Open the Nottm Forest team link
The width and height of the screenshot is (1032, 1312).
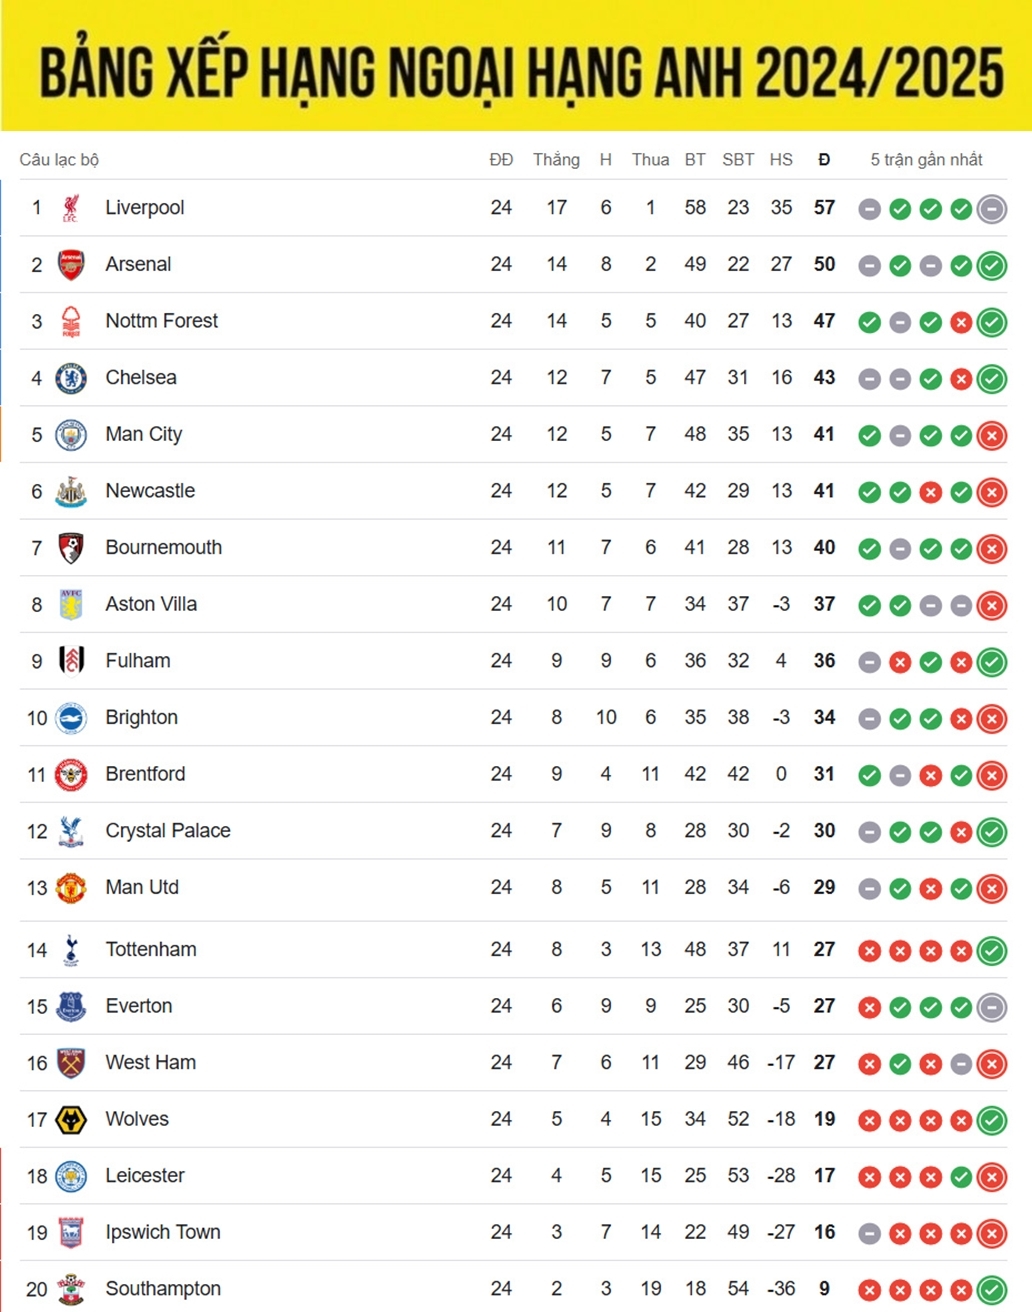162,321
